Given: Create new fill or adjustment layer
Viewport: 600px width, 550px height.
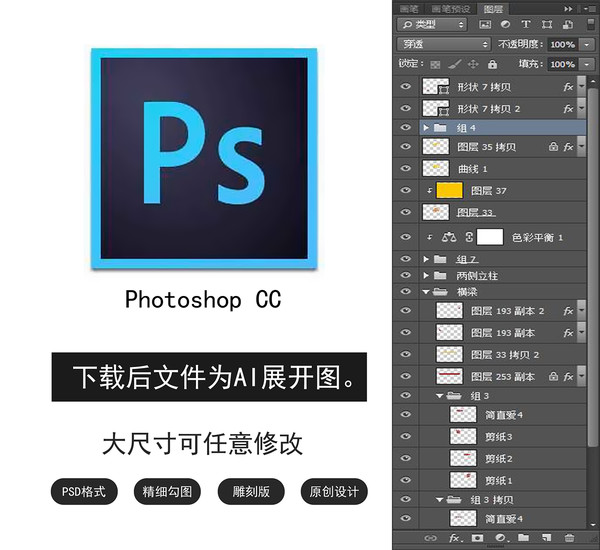Looking at the screenshot, I should 502,538.
